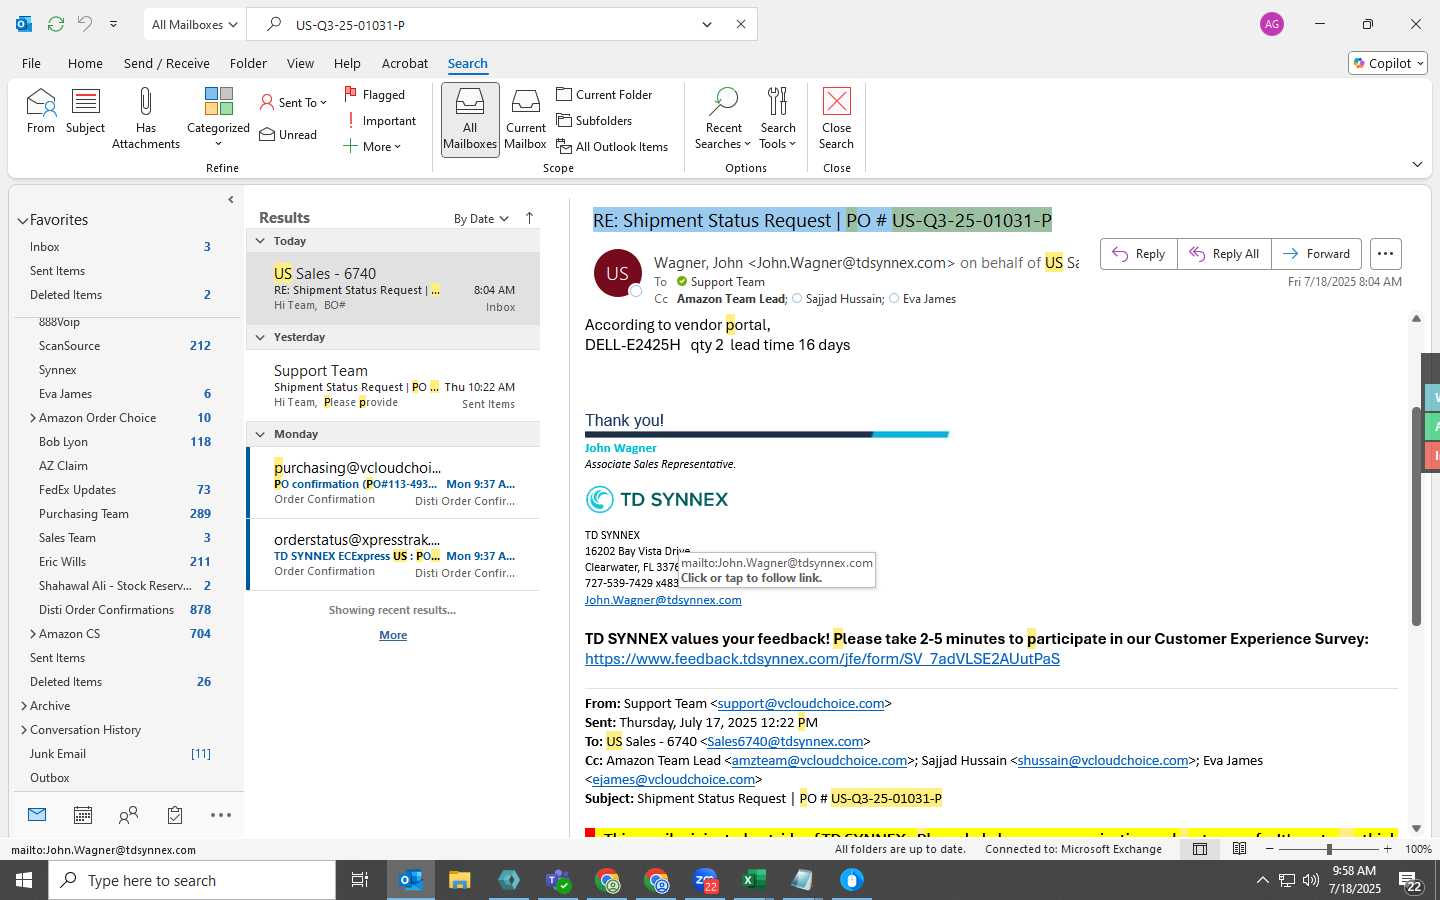Viewport: 1440px width, 900px height.
Task: Switch to the Folder tab
Action: point(248,63)
